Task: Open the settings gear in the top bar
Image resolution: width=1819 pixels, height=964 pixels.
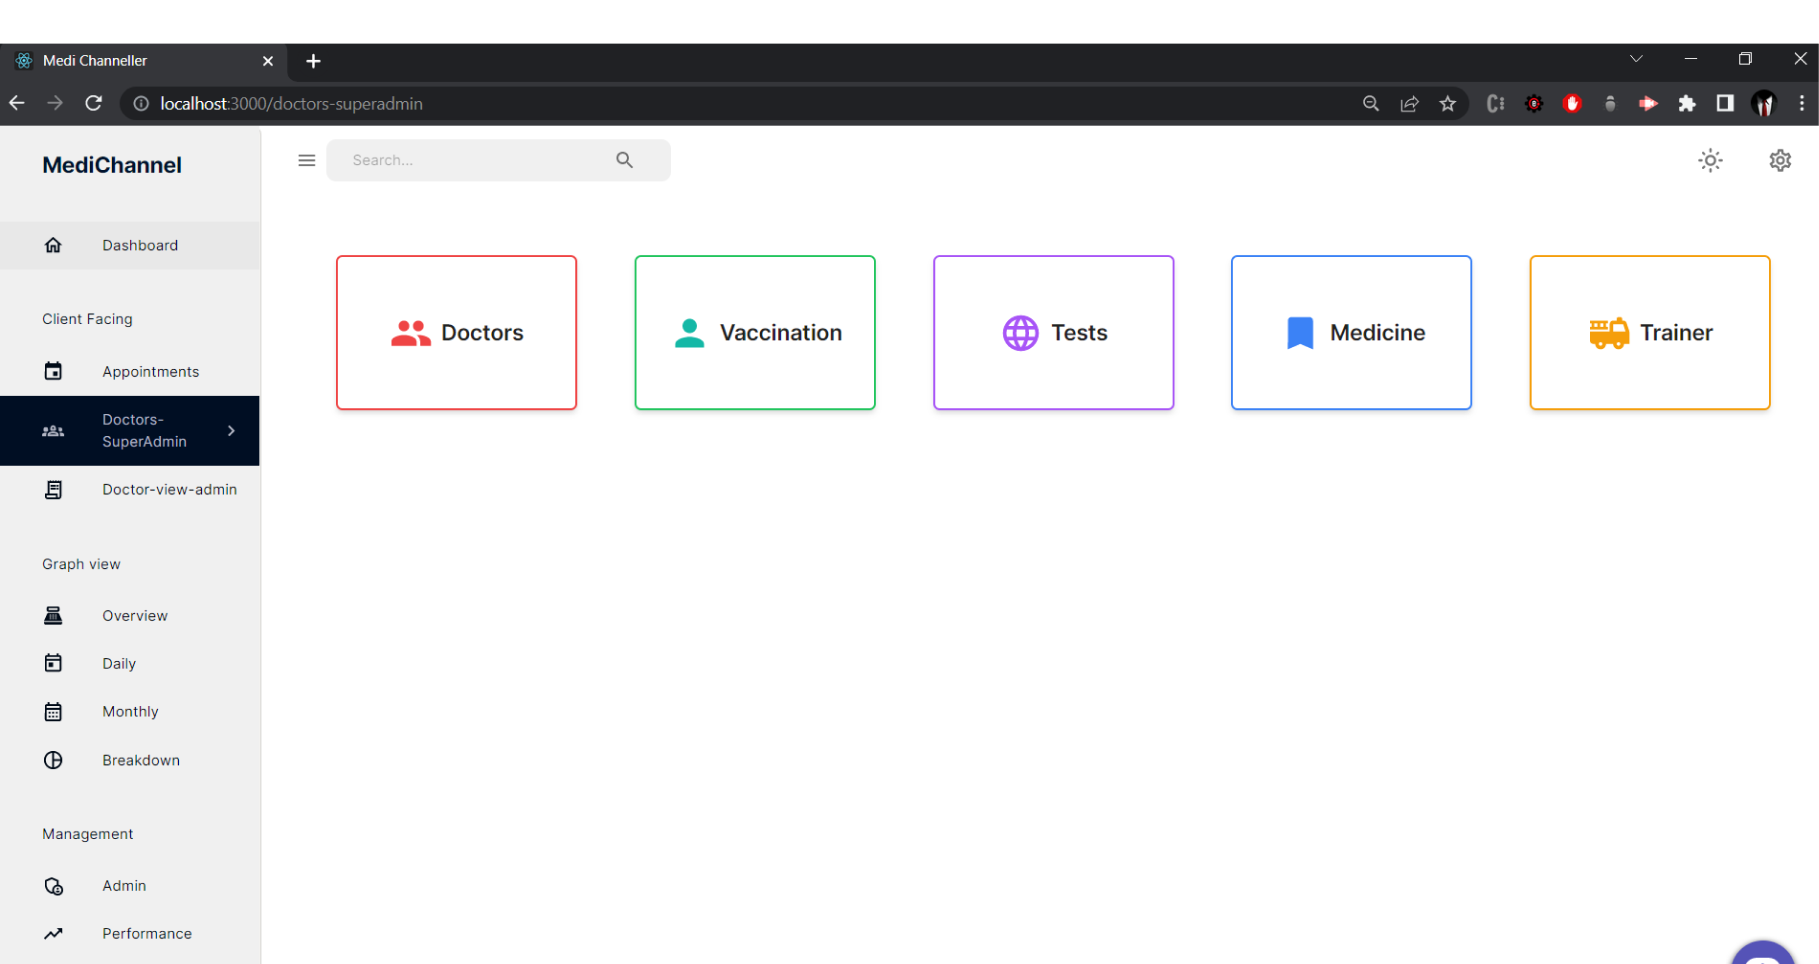Action: (1780, 160)
